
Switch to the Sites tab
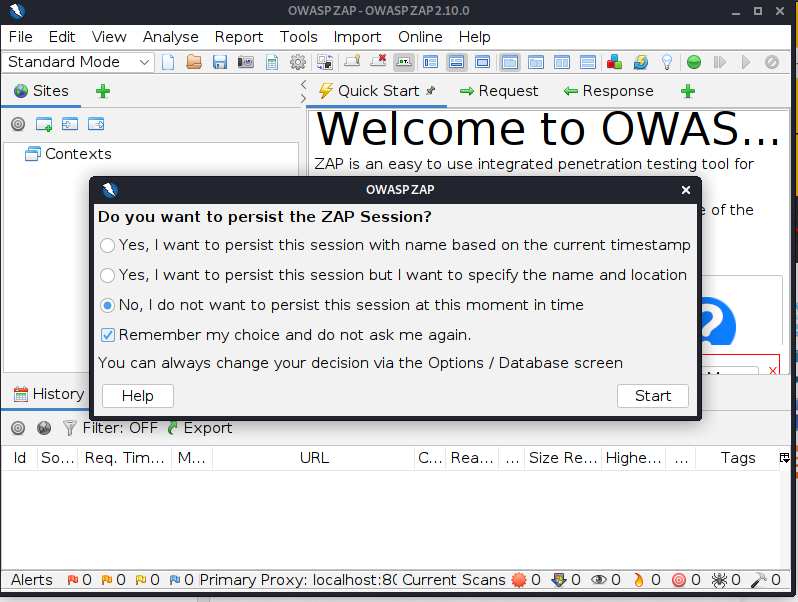(41, 91)
